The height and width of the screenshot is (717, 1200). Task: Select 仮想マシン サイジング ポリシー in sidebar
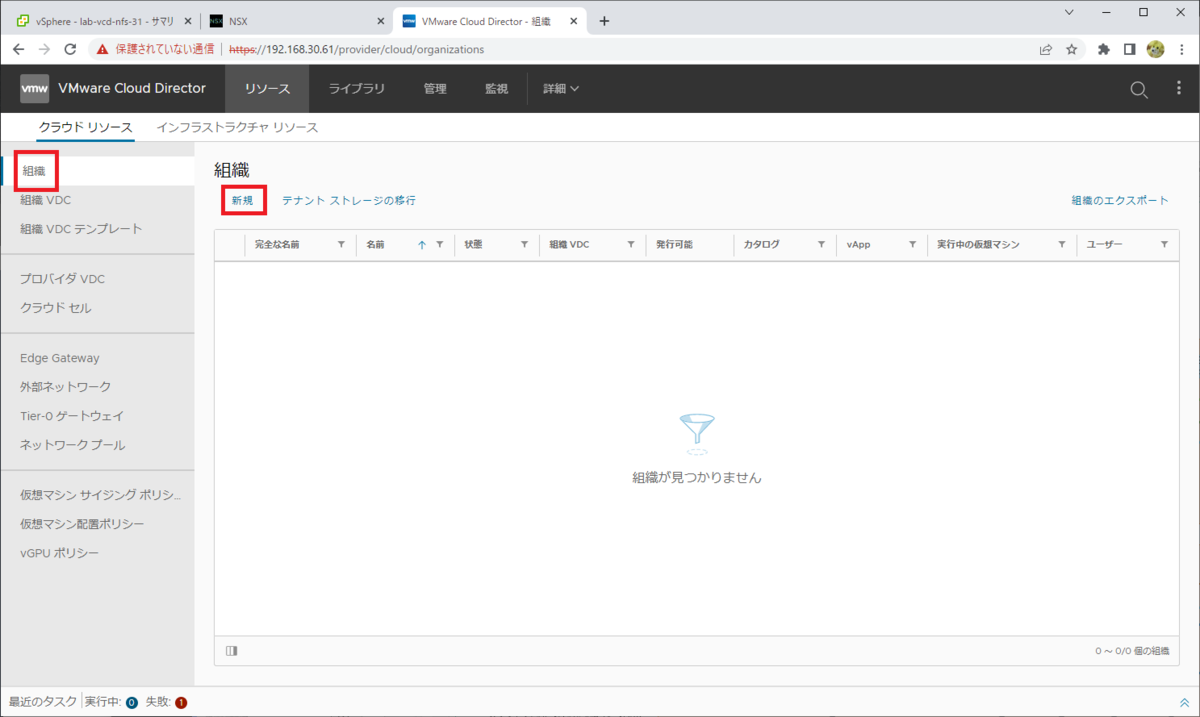click(98, 495)
